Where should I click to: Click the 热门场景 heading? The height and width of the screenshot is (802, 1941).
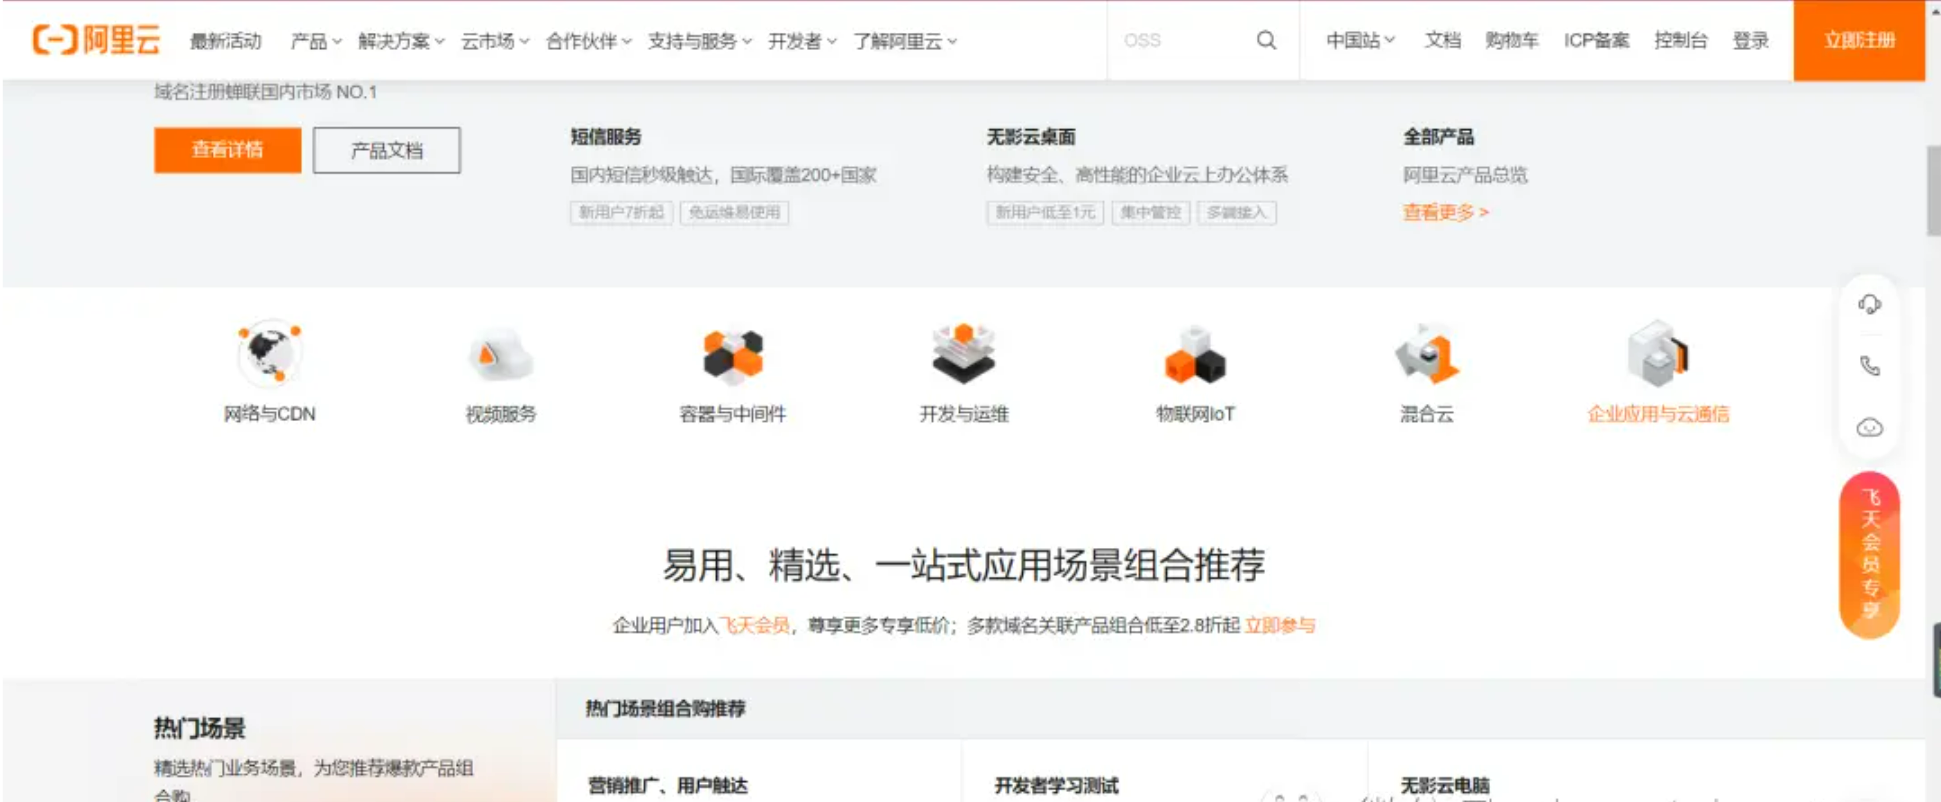[200, 728]
